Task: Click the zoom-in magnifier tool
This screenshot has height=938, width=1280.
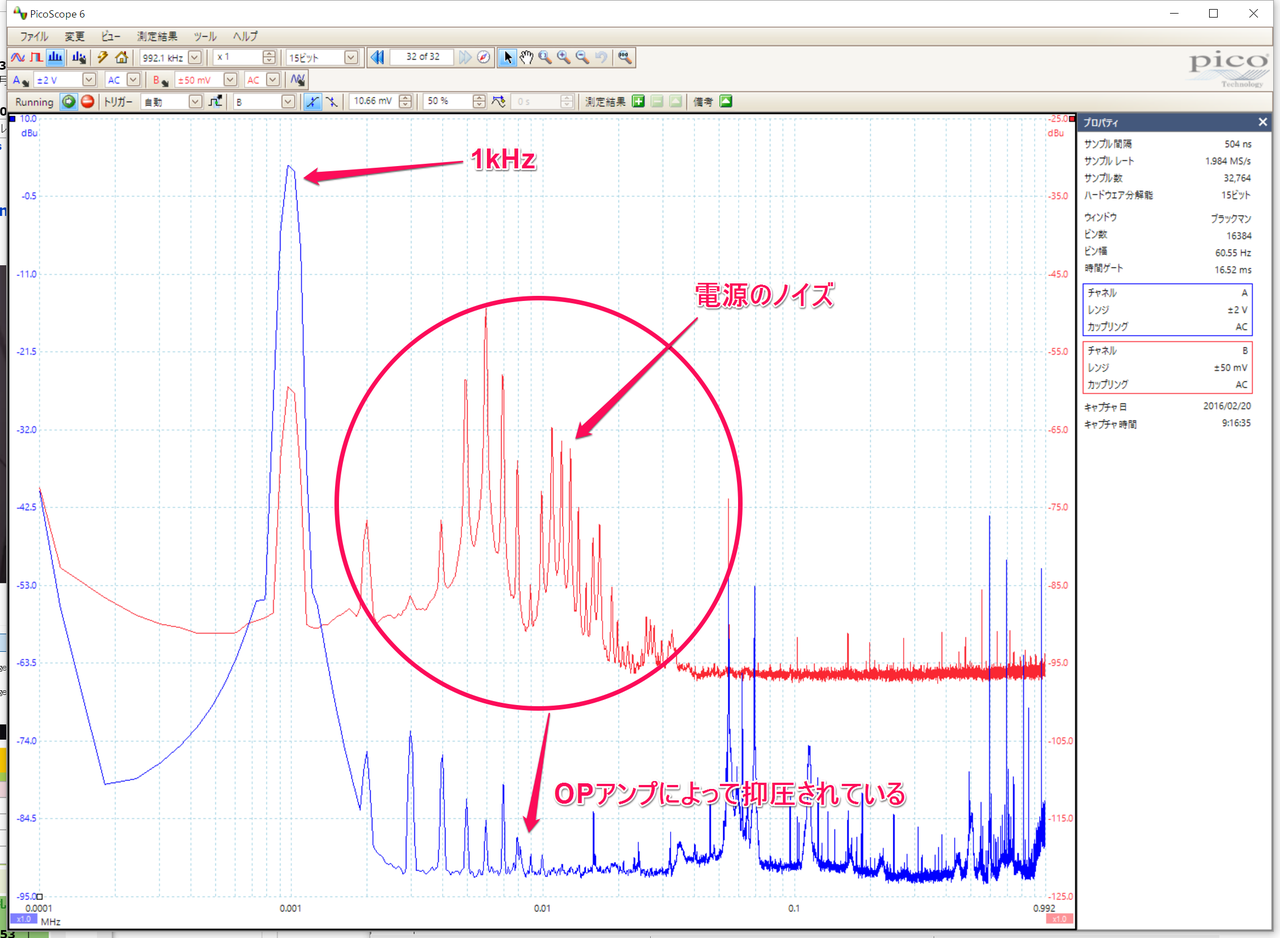Action: 563,57
